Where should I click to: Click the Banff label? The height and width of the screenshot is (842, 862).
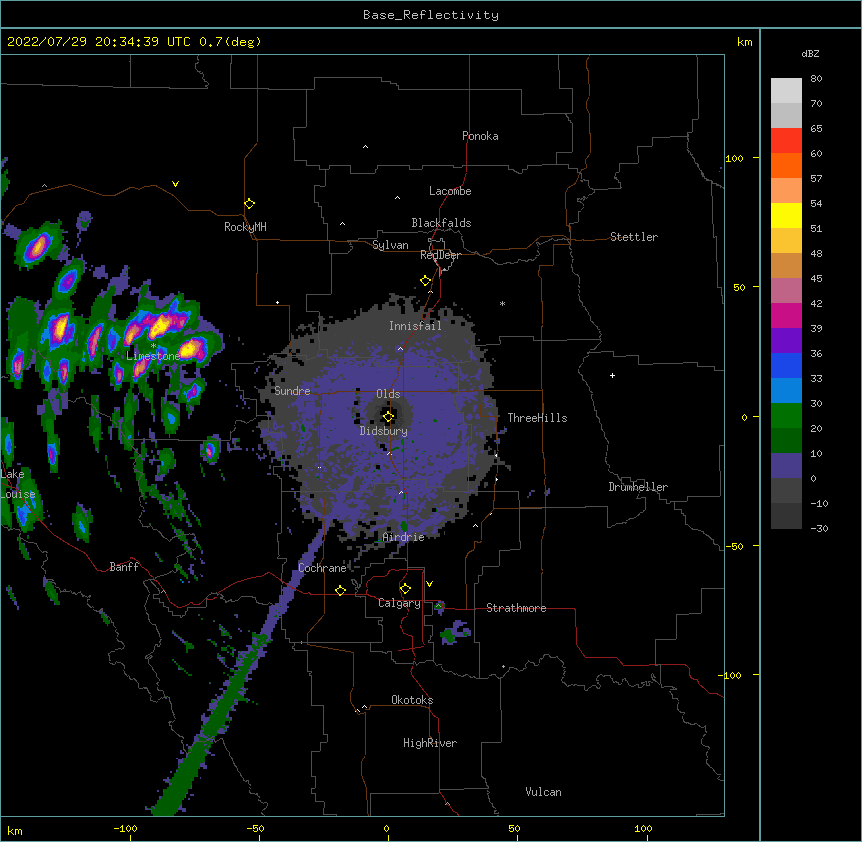124,567
